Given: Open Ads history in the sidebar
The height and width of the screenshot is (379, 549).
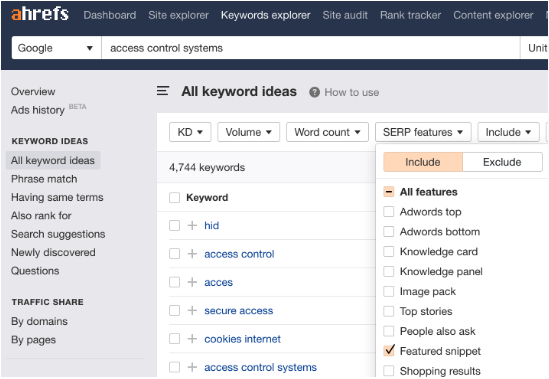Looking at the screenshot, I should (x=38, y=110).
